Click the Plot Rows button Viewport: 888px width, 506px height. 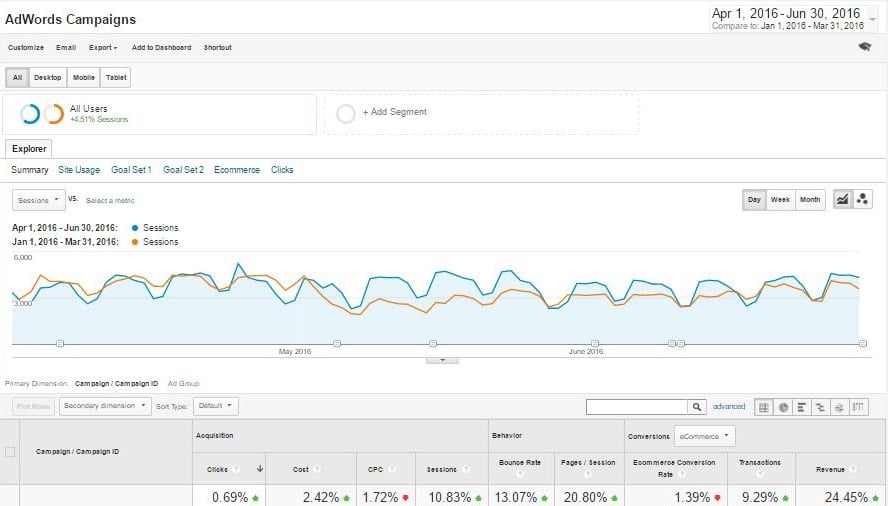pyautogui.click(x=33, y=406)
